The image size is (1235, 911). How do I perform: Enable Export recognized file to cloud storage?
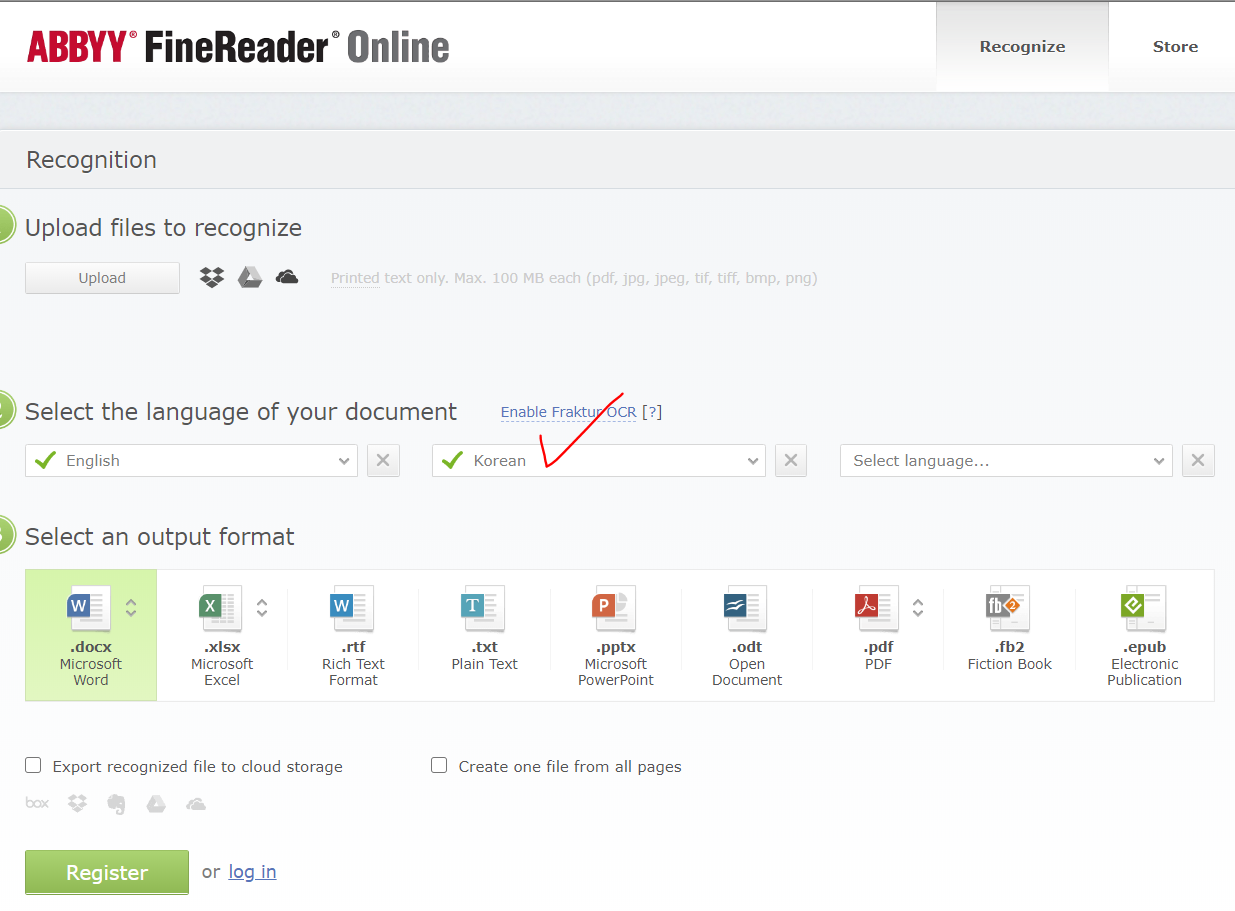click(x=33, y=765)
